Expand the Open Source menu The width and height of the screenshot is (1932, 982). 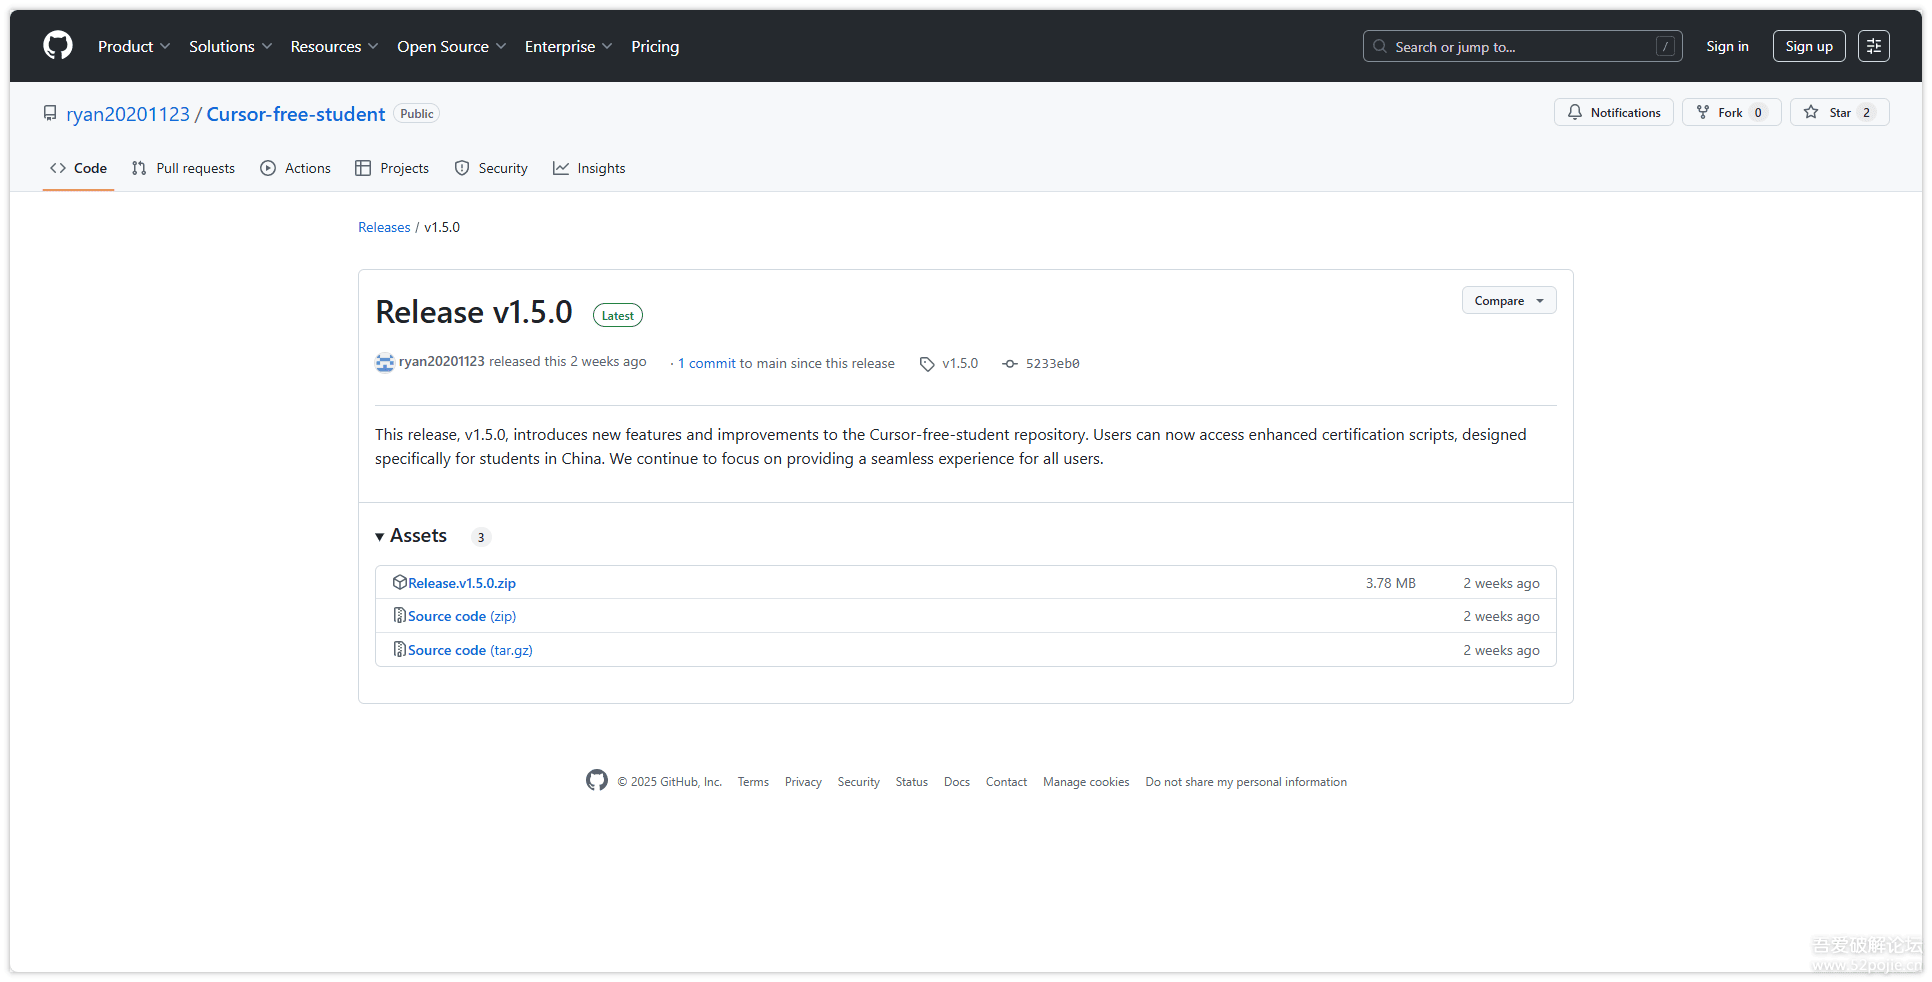tap(451, 46)
